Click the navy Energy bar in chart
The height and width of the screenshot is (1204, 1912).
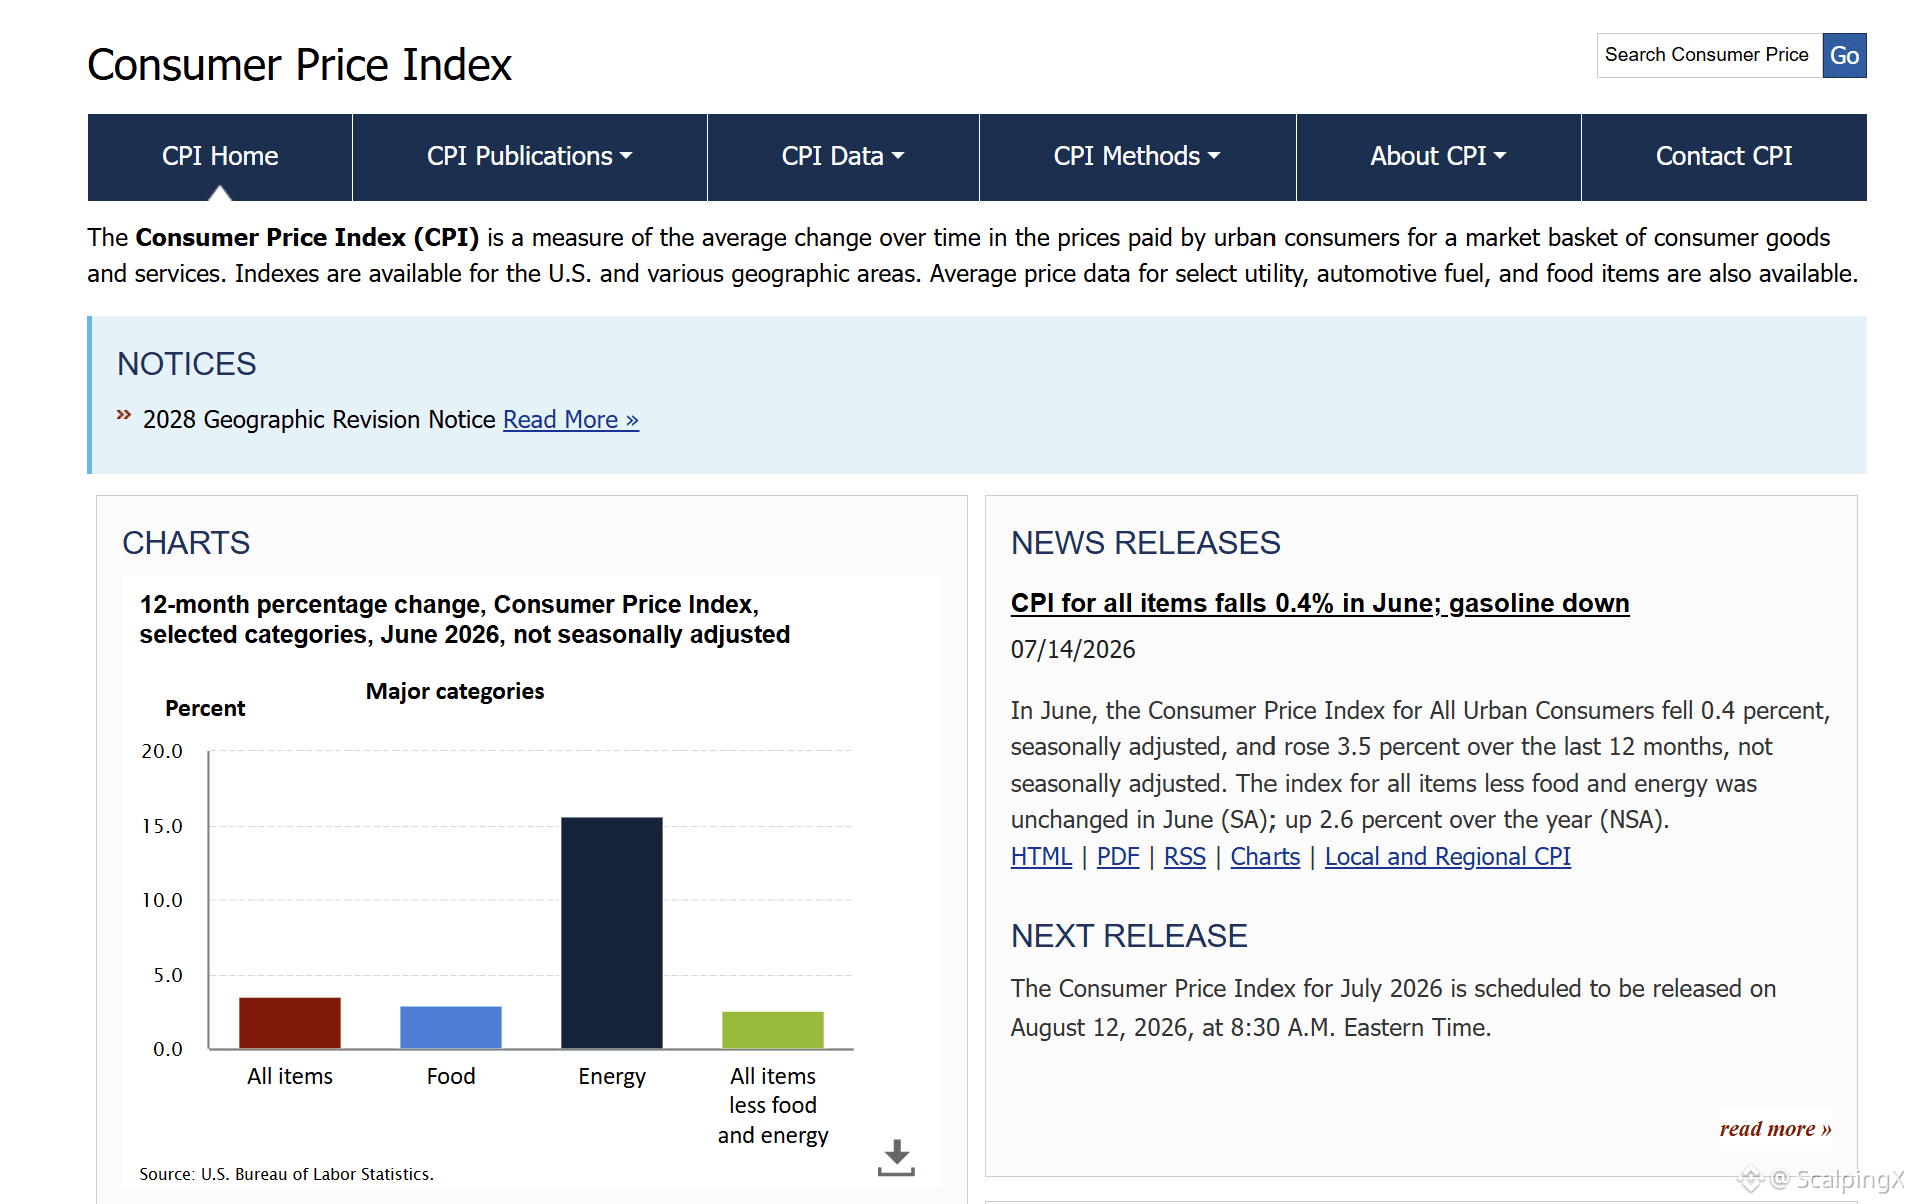(x=612, y=933)
